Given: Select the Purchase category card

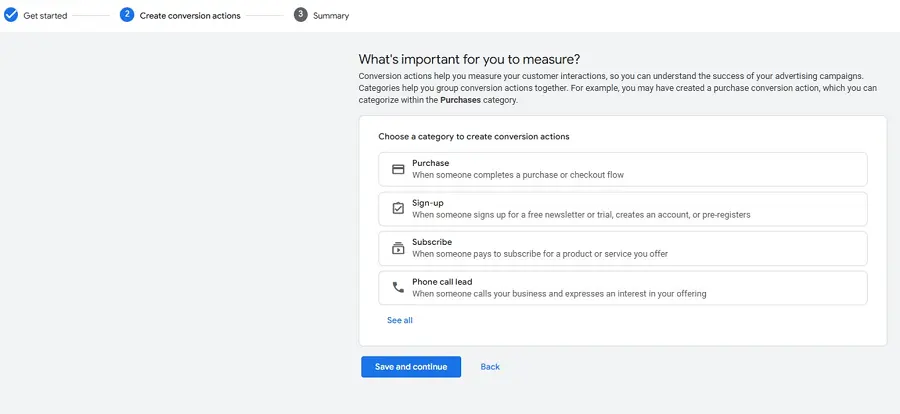Looking at the screenshot, I should 623,169.
